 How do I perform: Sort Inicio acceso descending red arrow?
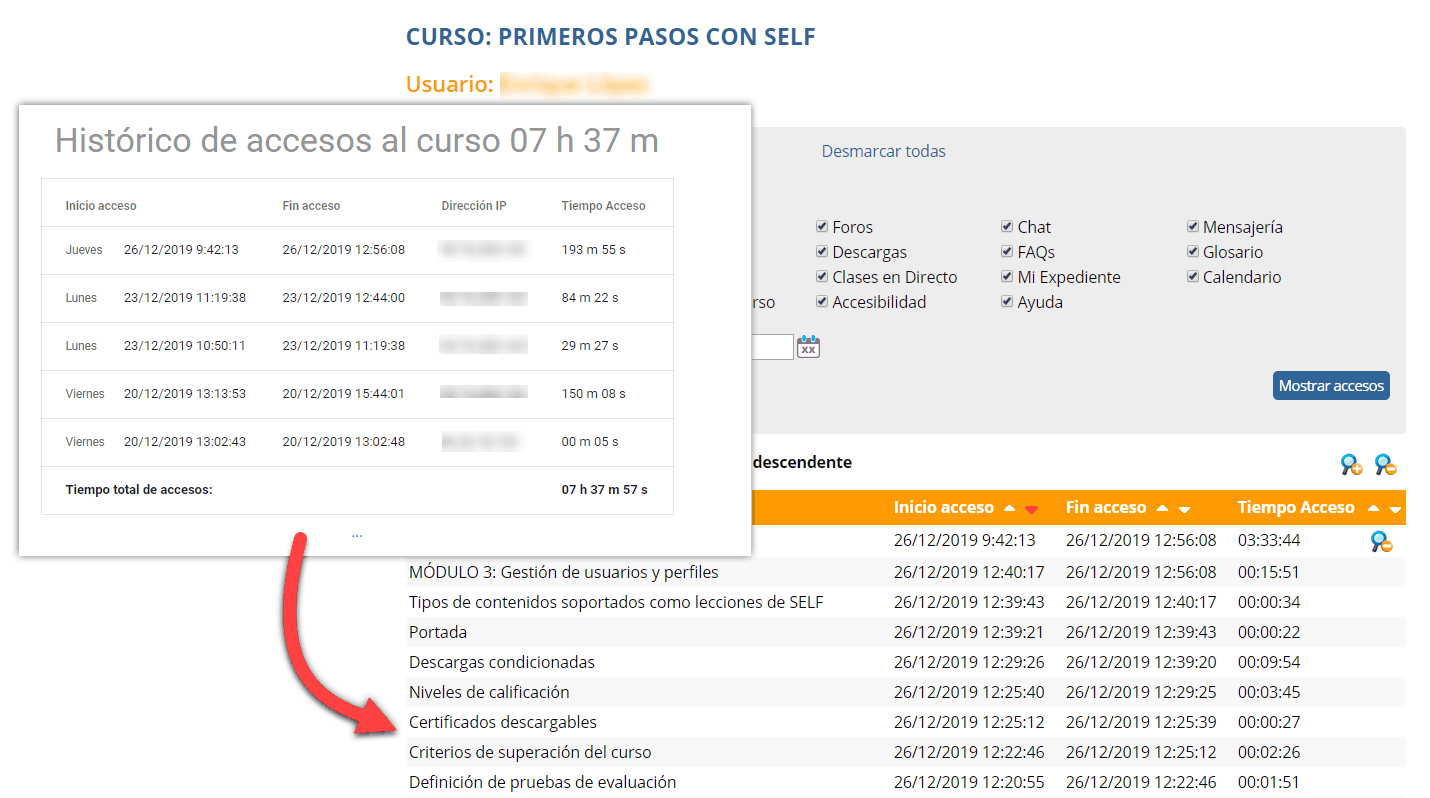(1032, 510)
